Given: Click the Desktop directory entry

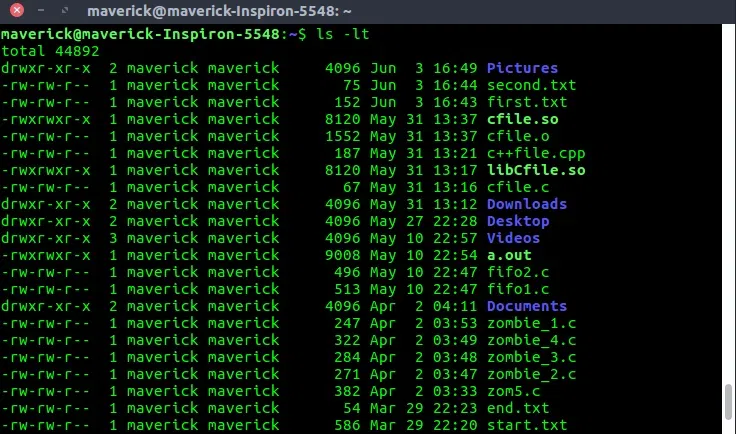Looking at the screenshot, I should tap(517, 221).
